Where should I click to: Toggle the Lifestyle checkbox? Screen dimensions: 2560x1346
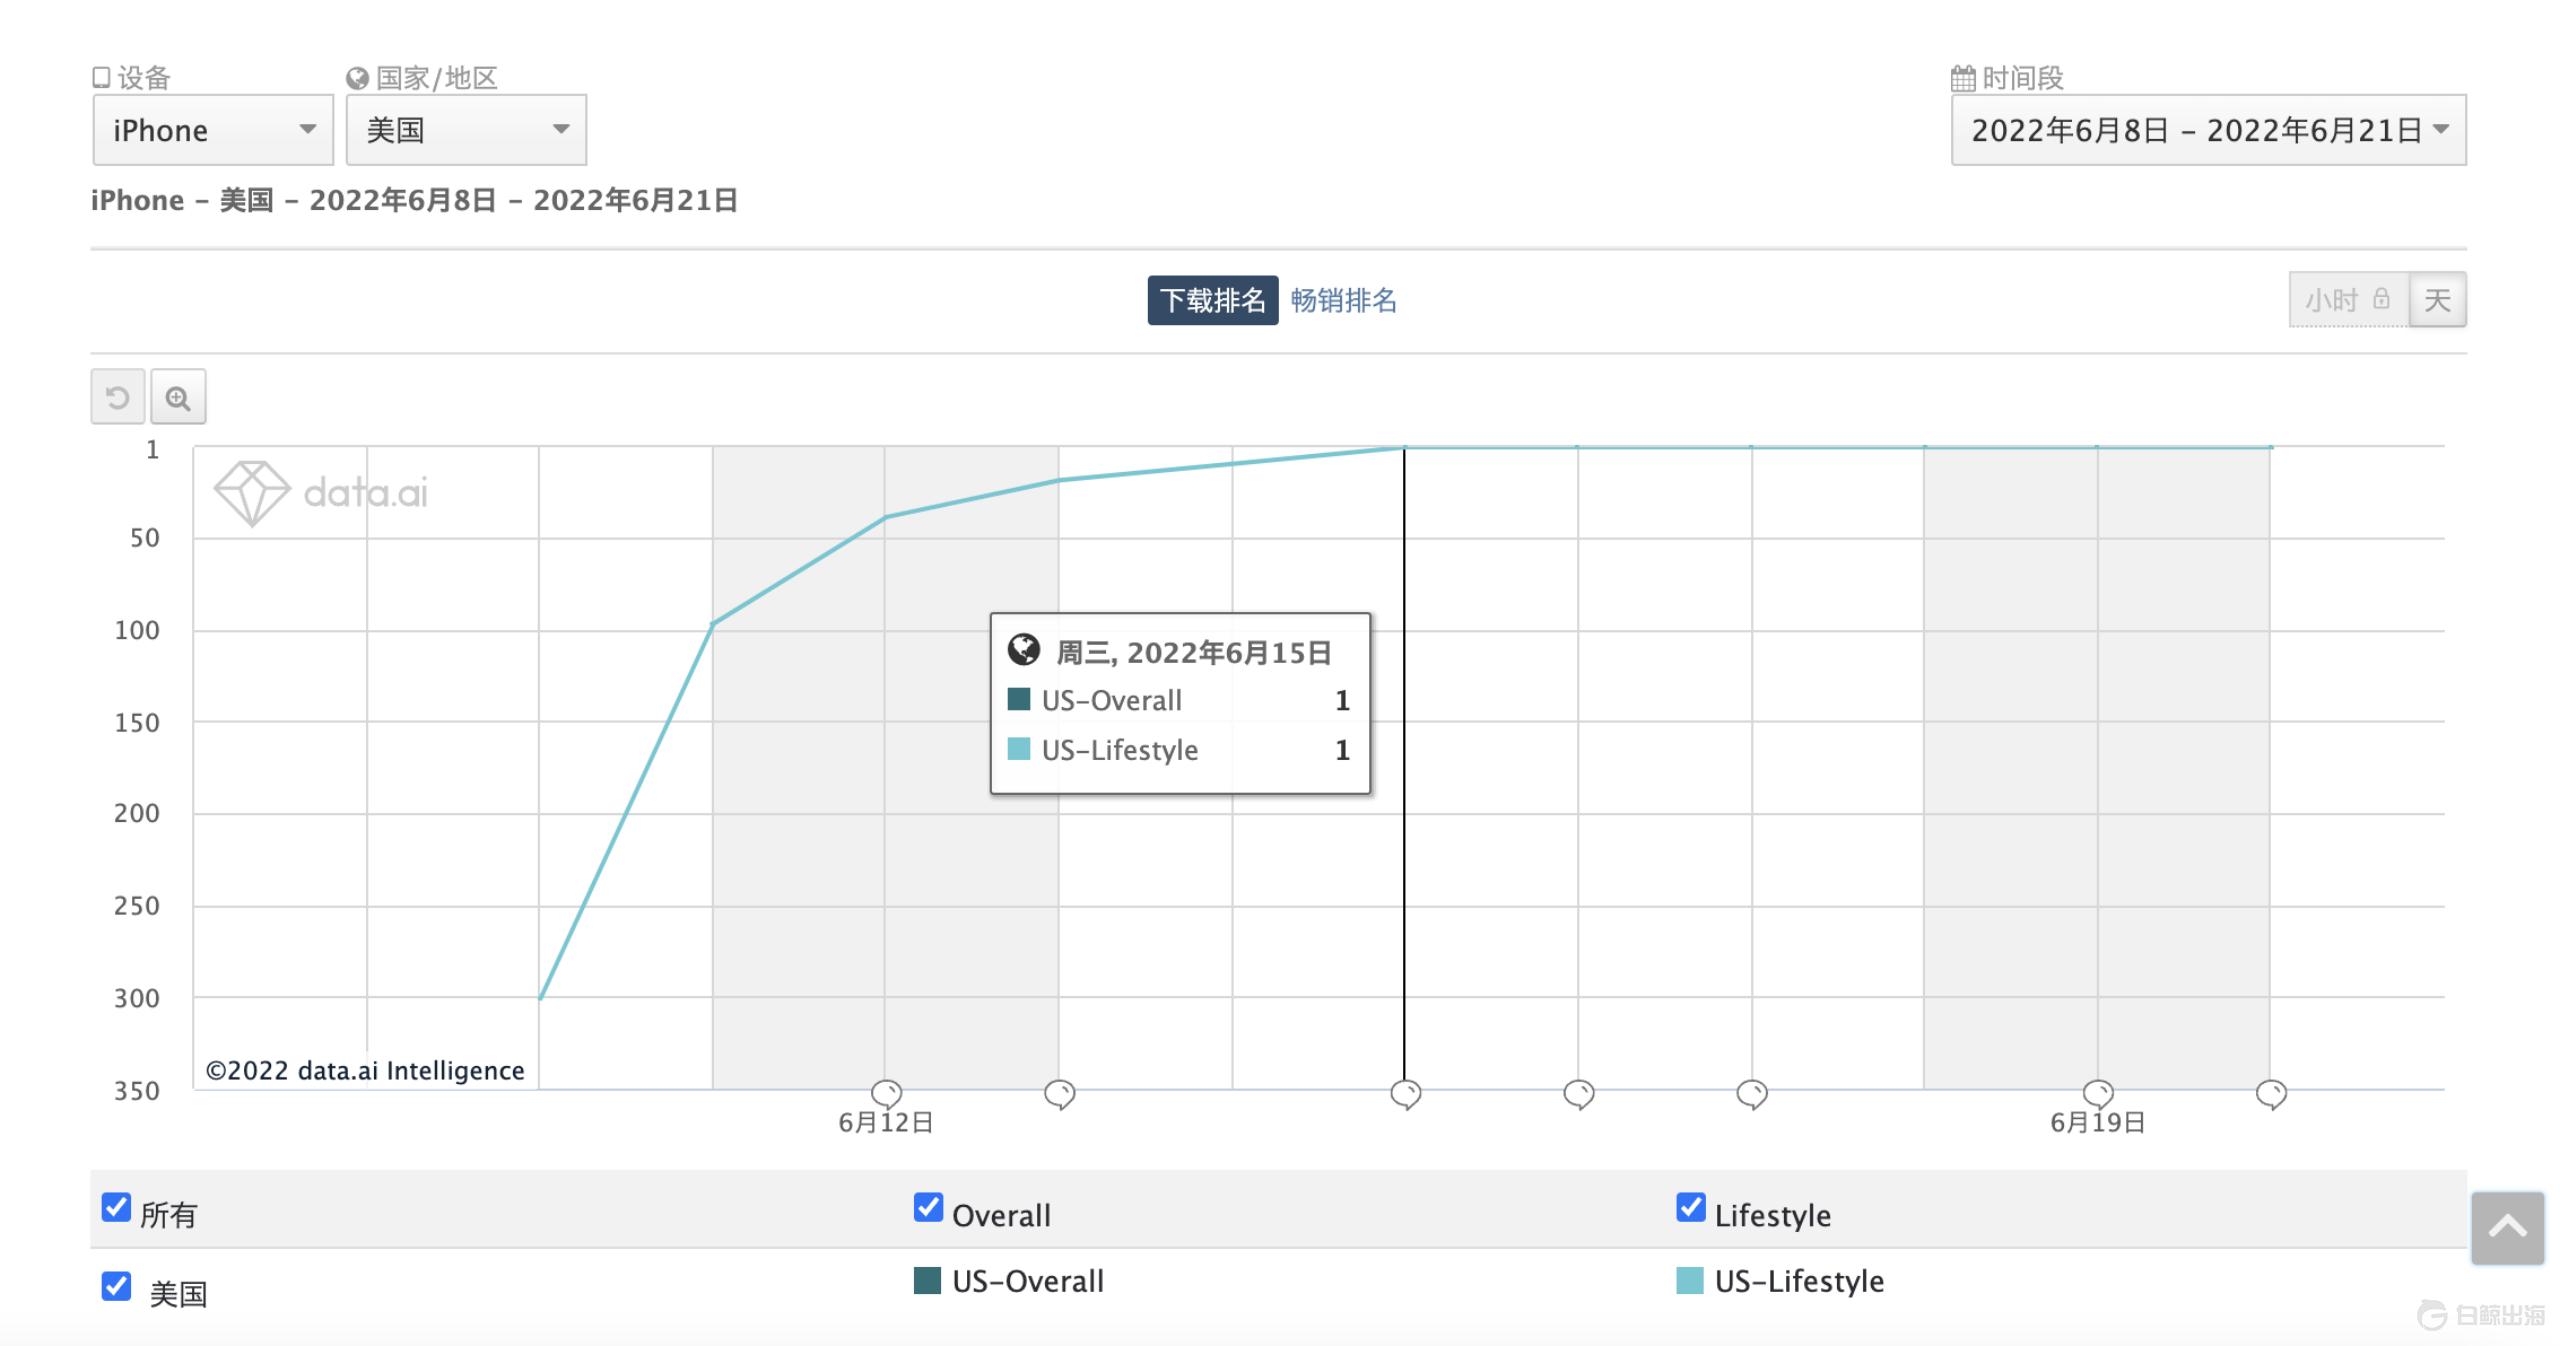1691,1207
